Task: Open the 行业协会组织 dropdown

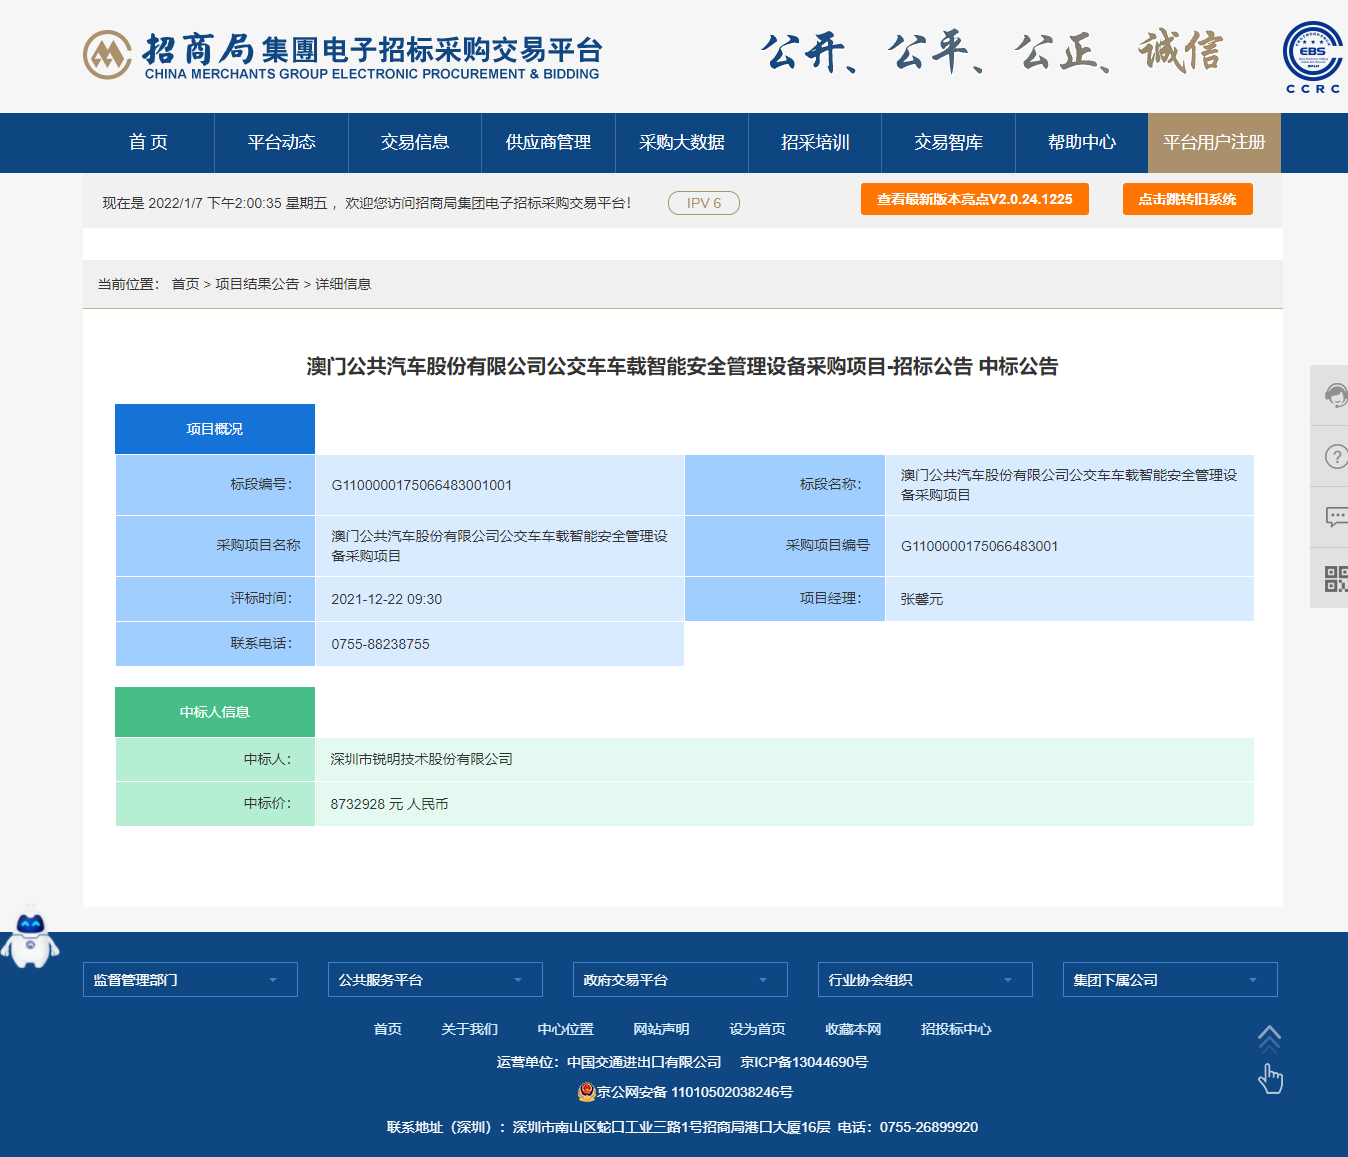Action: tap(925, 980)
